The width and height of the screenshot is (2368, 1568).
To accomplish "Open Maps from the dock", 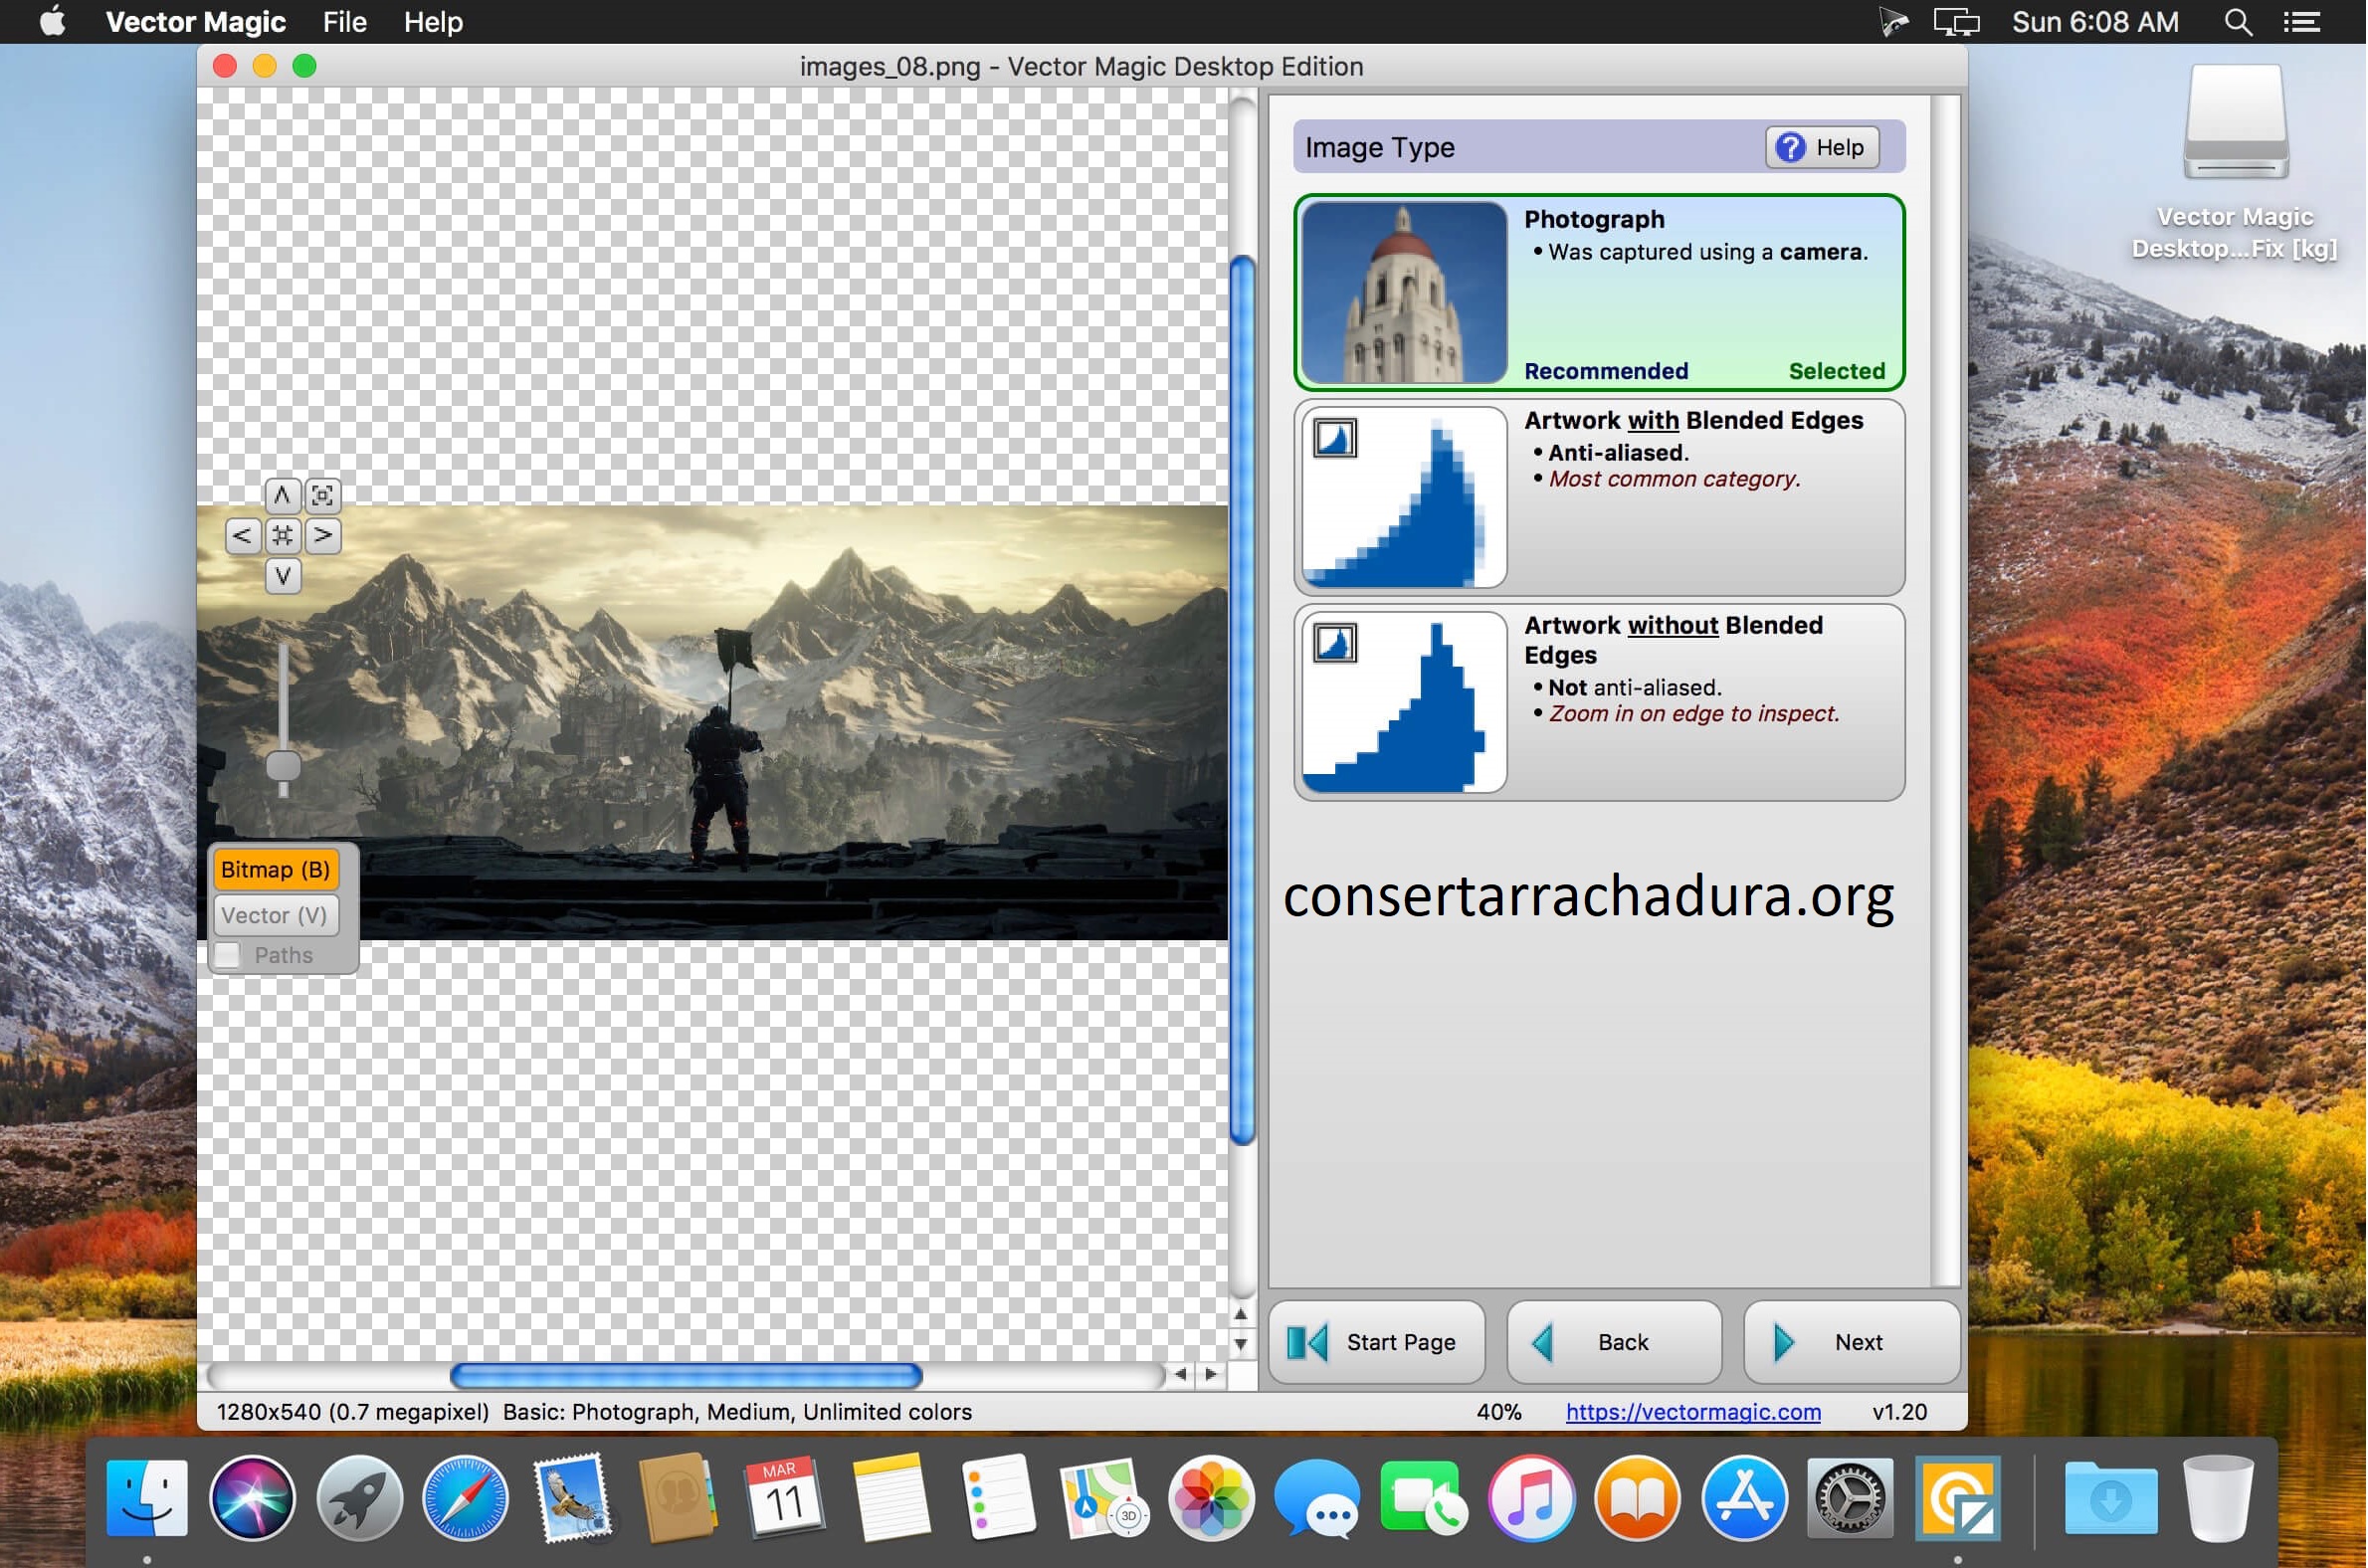I will 1104,1498.
